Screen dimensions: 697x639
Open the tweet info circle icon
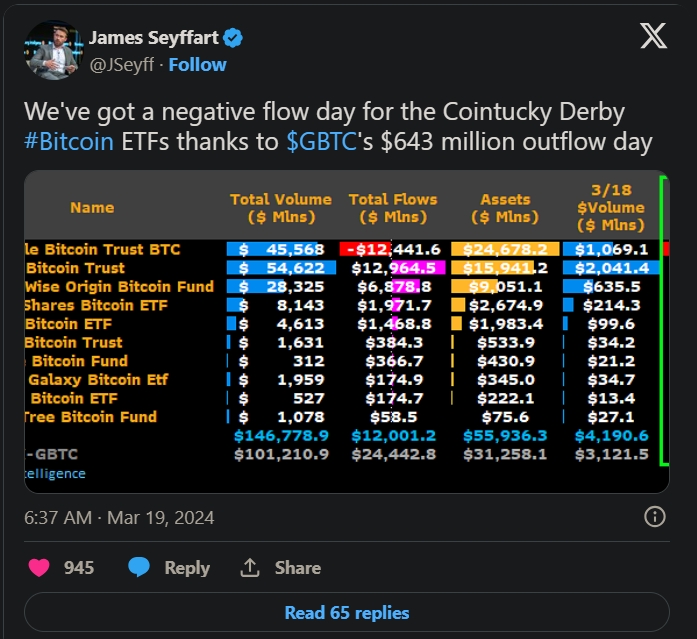click(654, 517)
